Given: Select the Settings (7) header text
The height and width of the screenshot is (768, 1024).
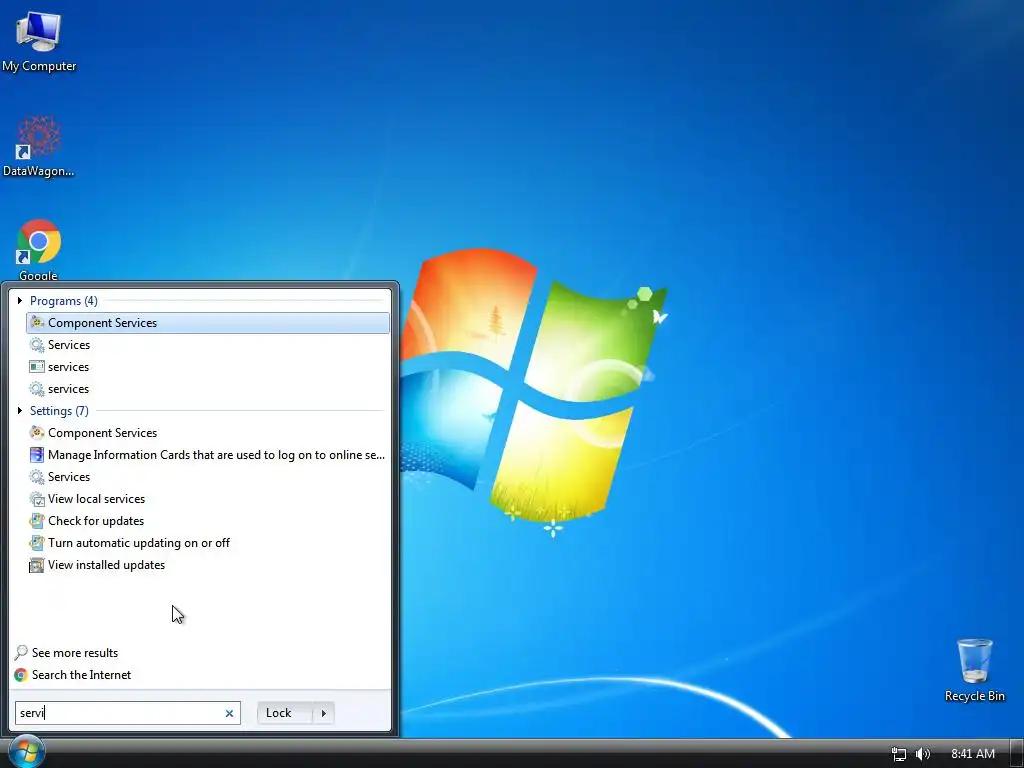Looking at the screenshot, I should point(59,410).
